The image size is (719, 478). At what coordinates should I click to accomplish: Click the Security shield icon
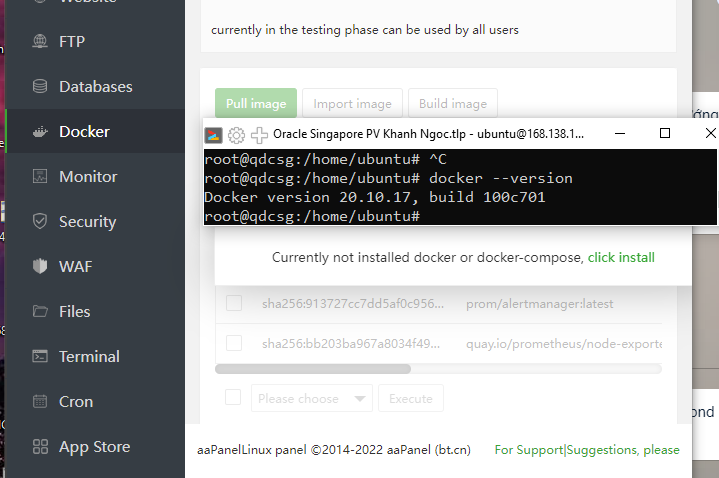[41, 222]
